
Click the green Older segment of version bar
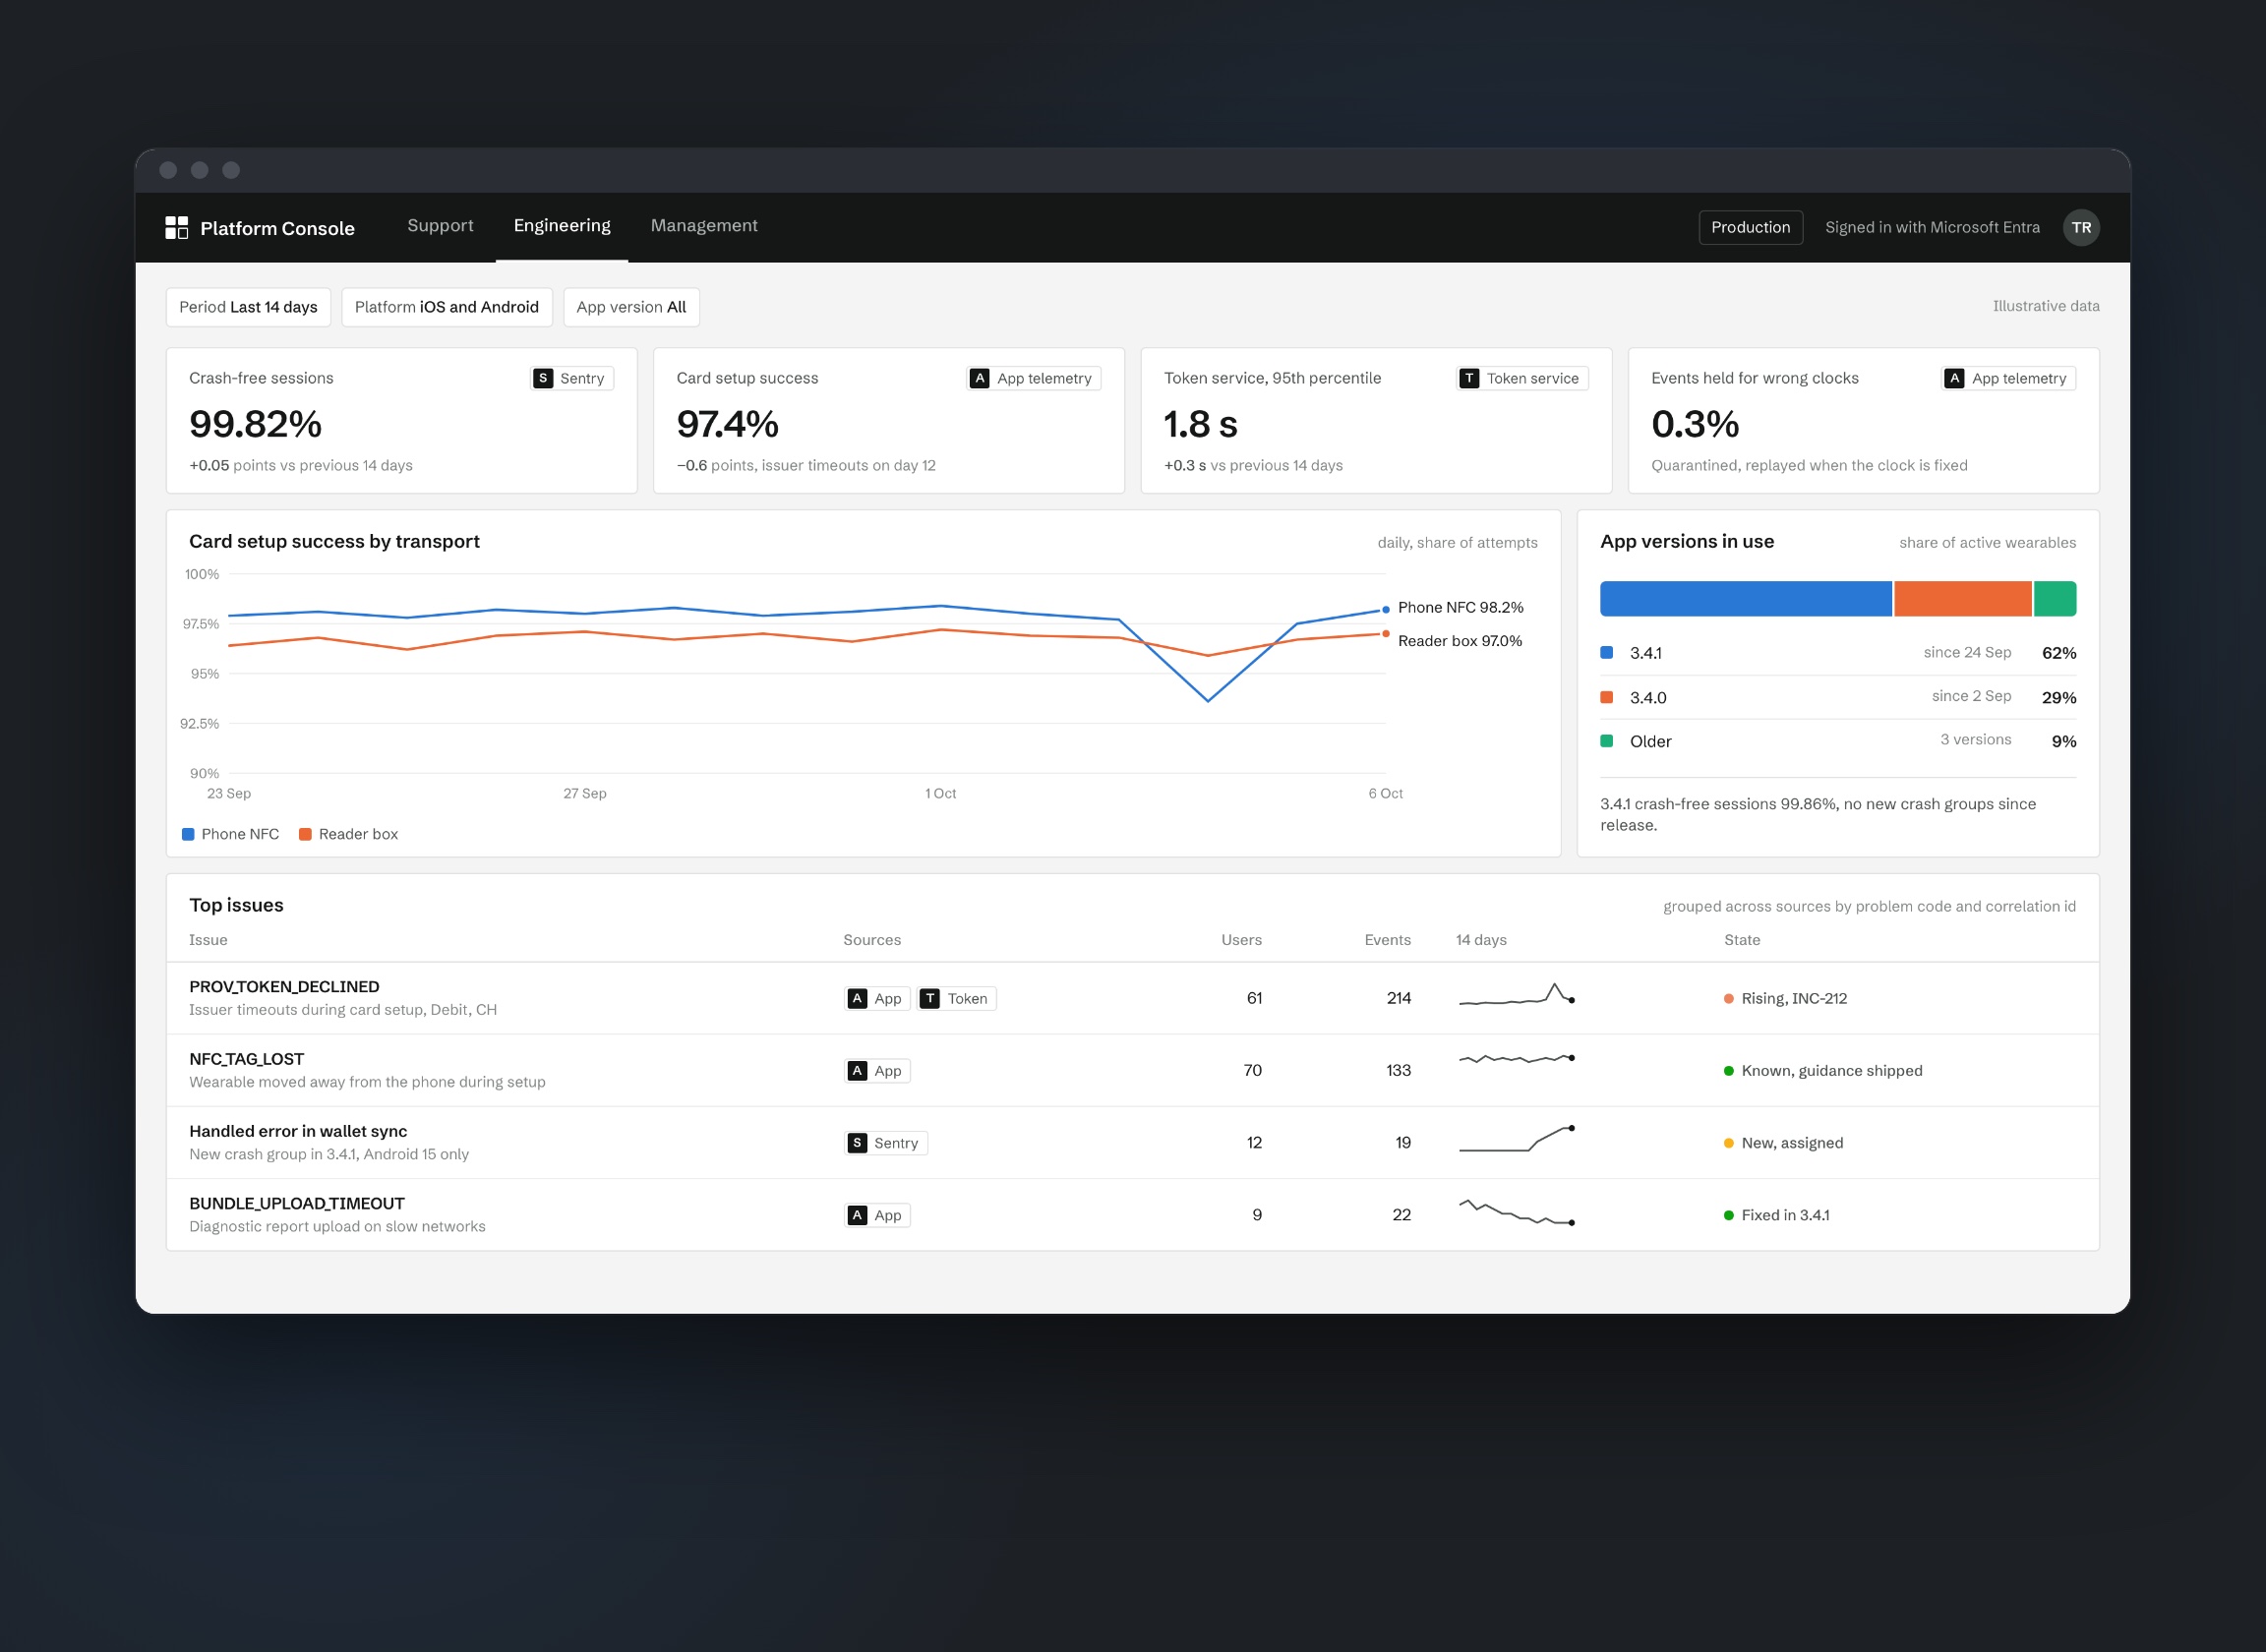[x=2055, y=599]
